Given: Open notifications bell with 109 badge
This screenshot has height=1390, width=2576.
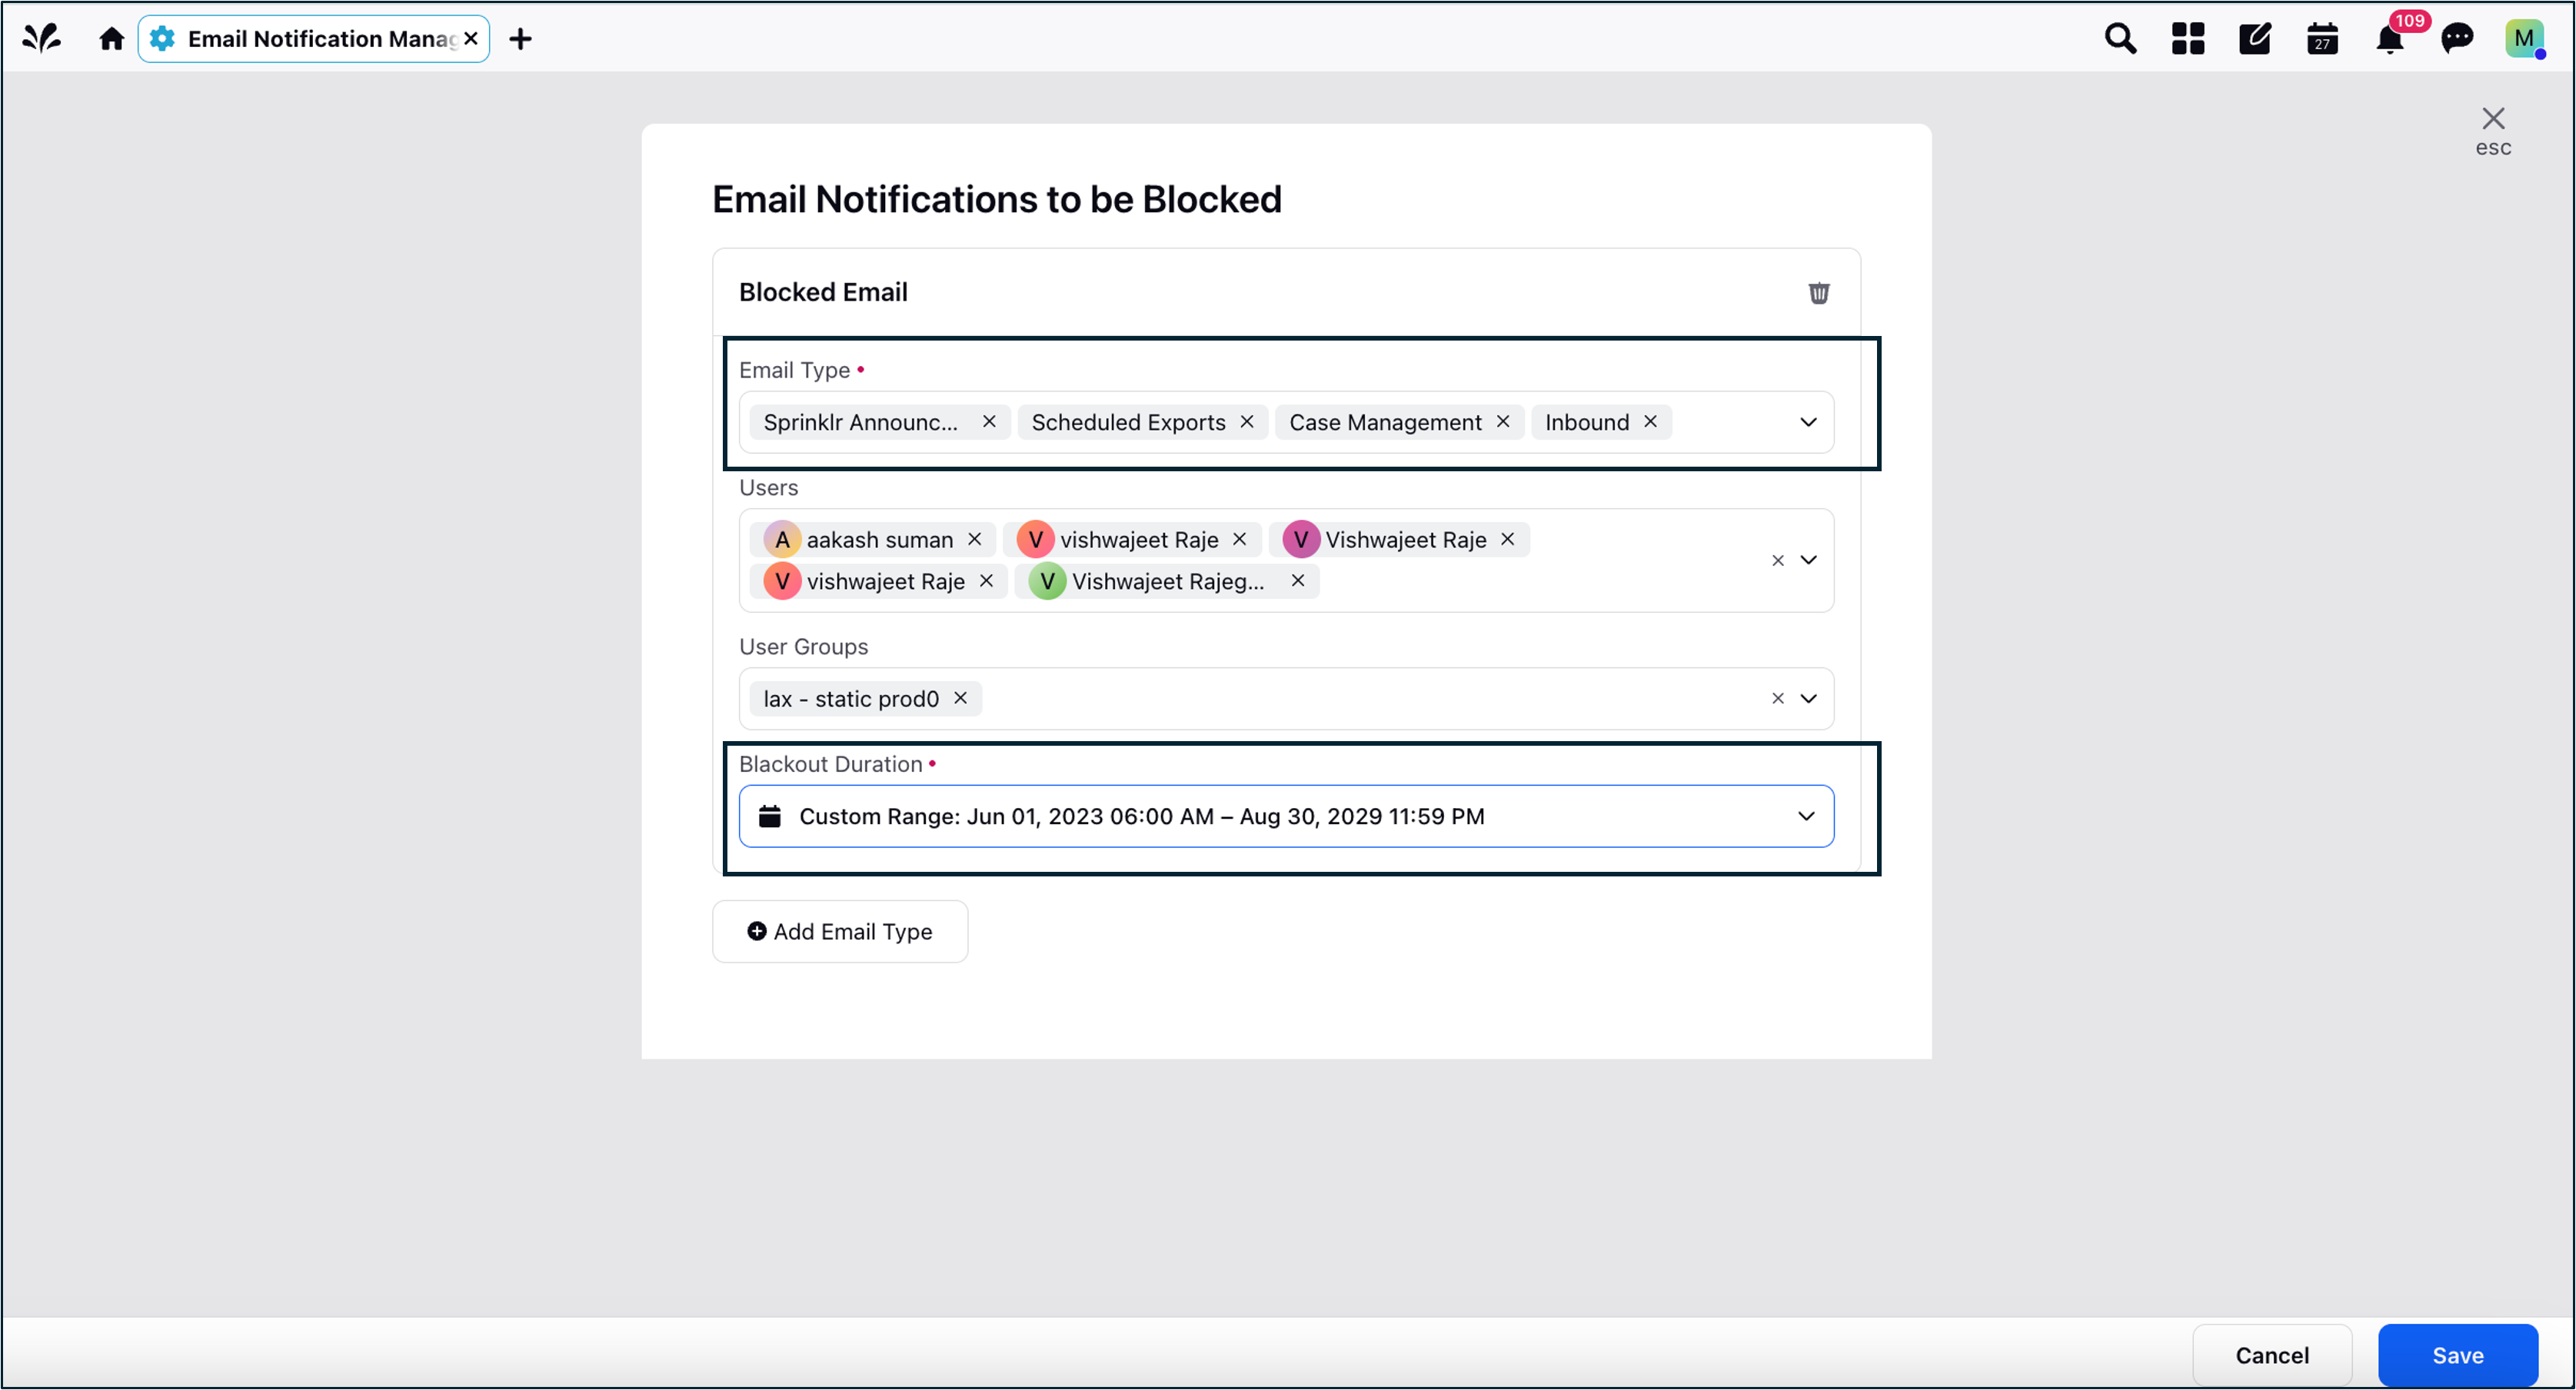Looking at the screenshot, I should point(2390,39).
